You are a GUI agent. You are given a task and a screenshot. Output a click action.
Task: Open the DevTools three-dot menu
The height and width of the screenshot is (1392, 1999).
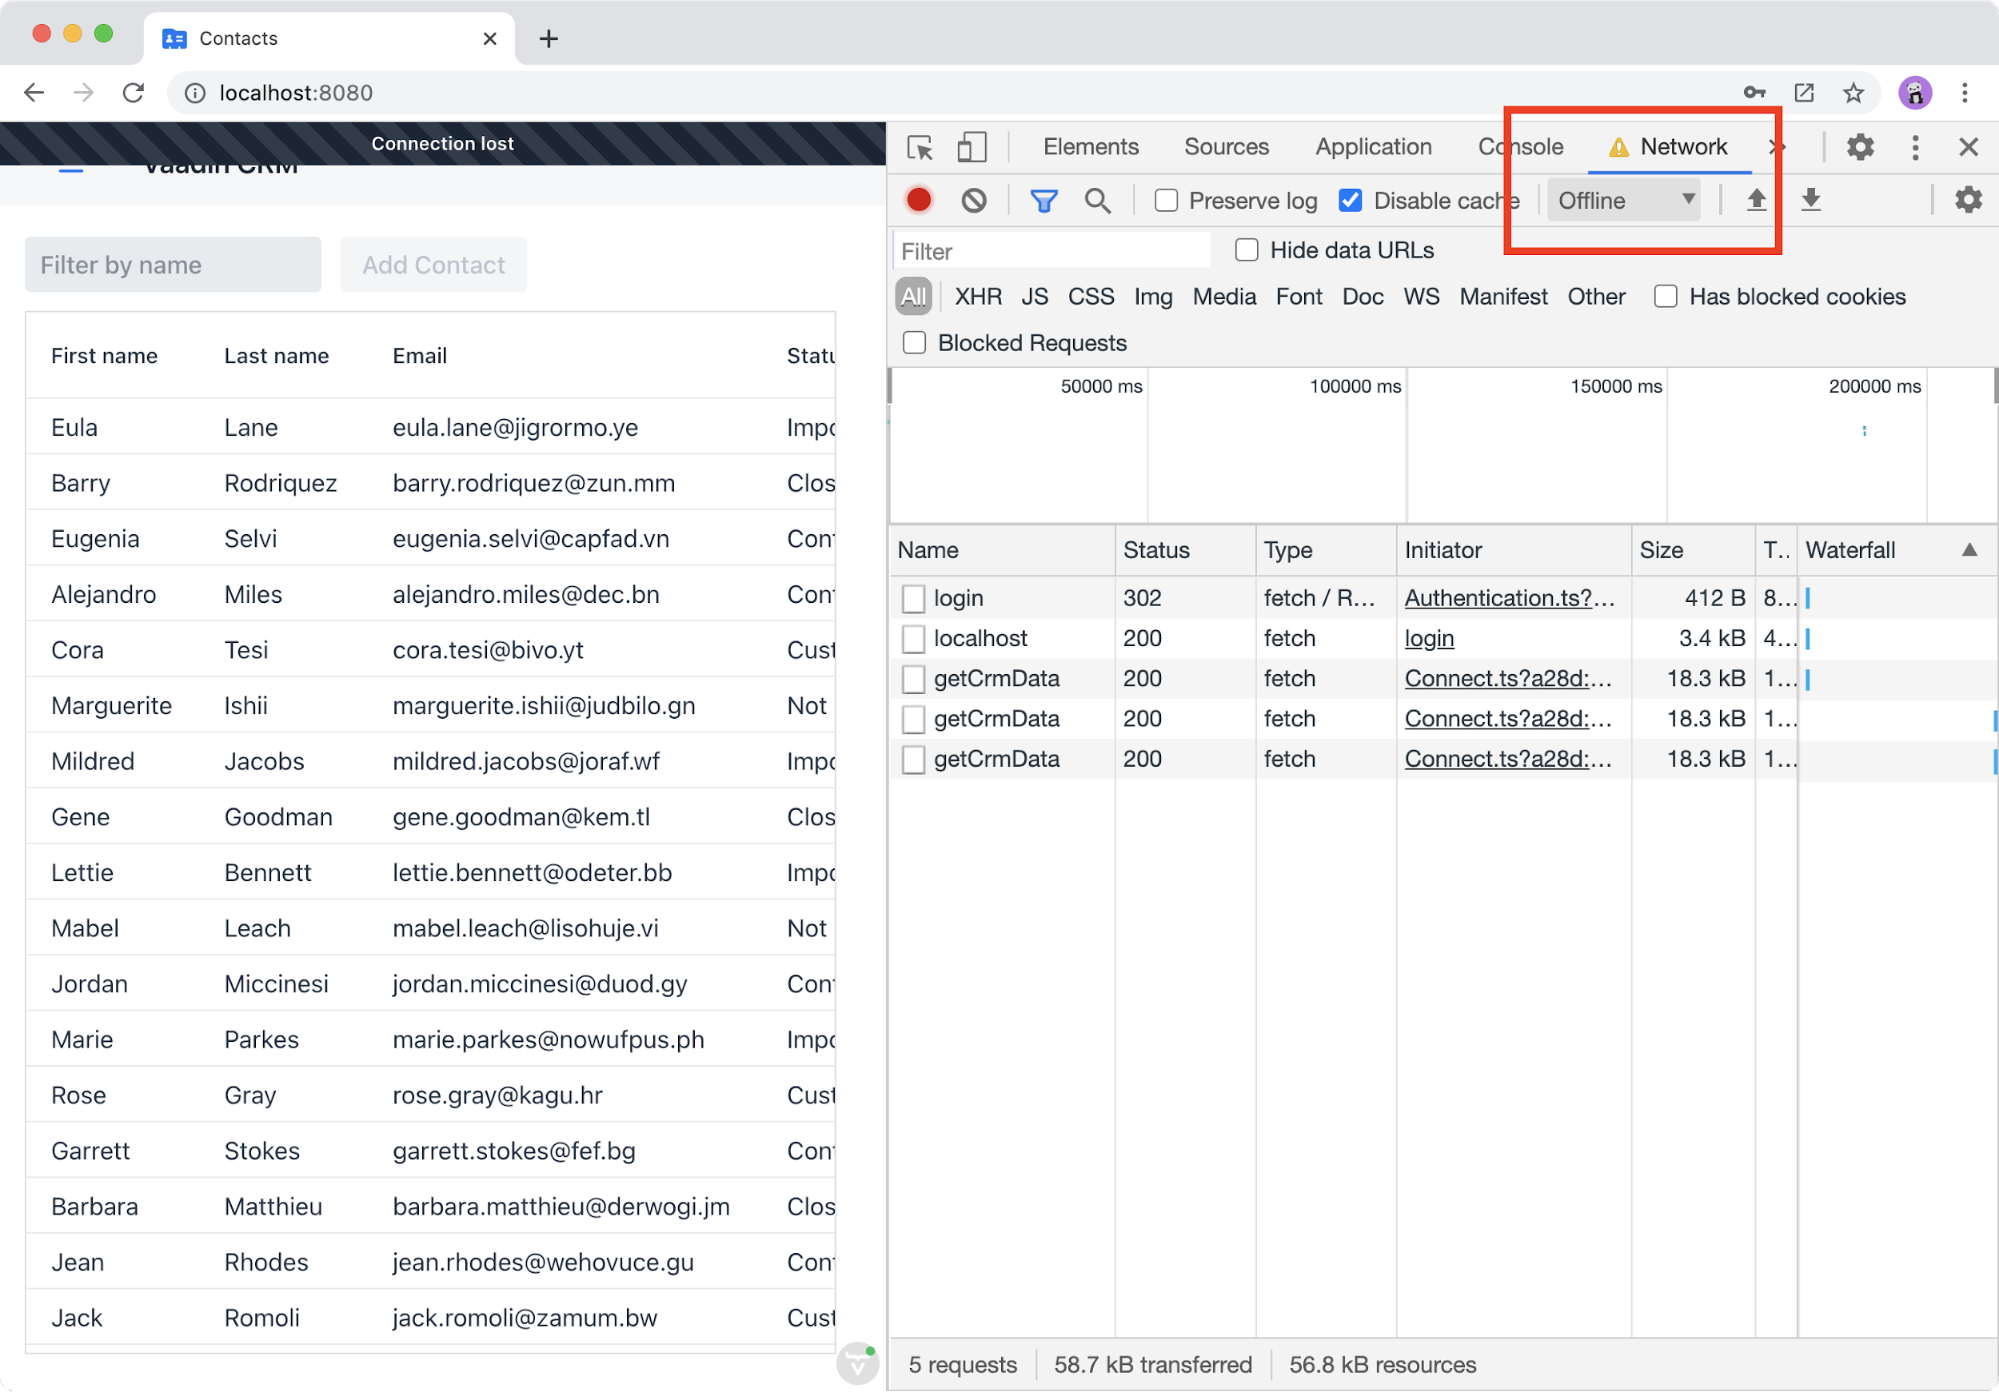[1915, 146]
